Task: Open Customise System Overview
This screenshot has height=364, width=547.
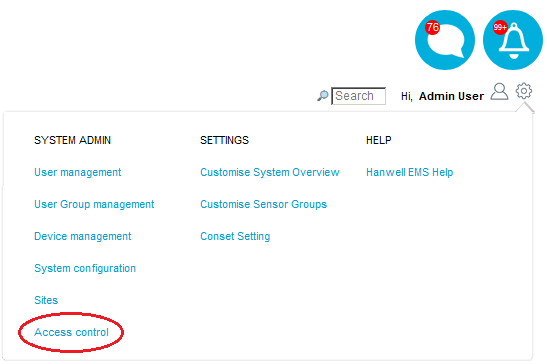Action: coord(270,172)
